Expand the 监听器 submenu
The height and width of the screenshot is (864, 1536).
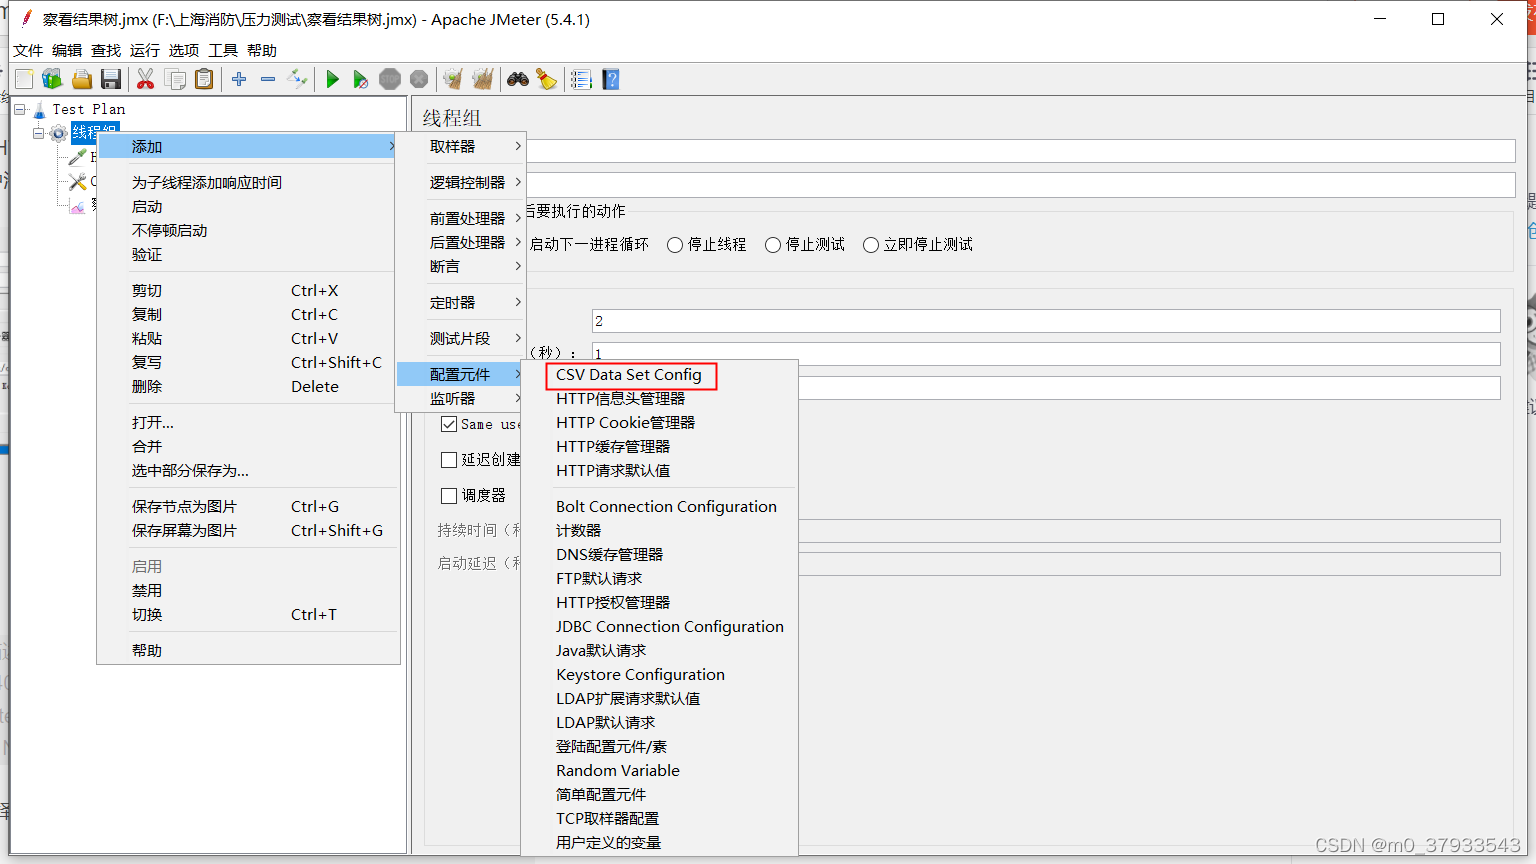[461, 398]
